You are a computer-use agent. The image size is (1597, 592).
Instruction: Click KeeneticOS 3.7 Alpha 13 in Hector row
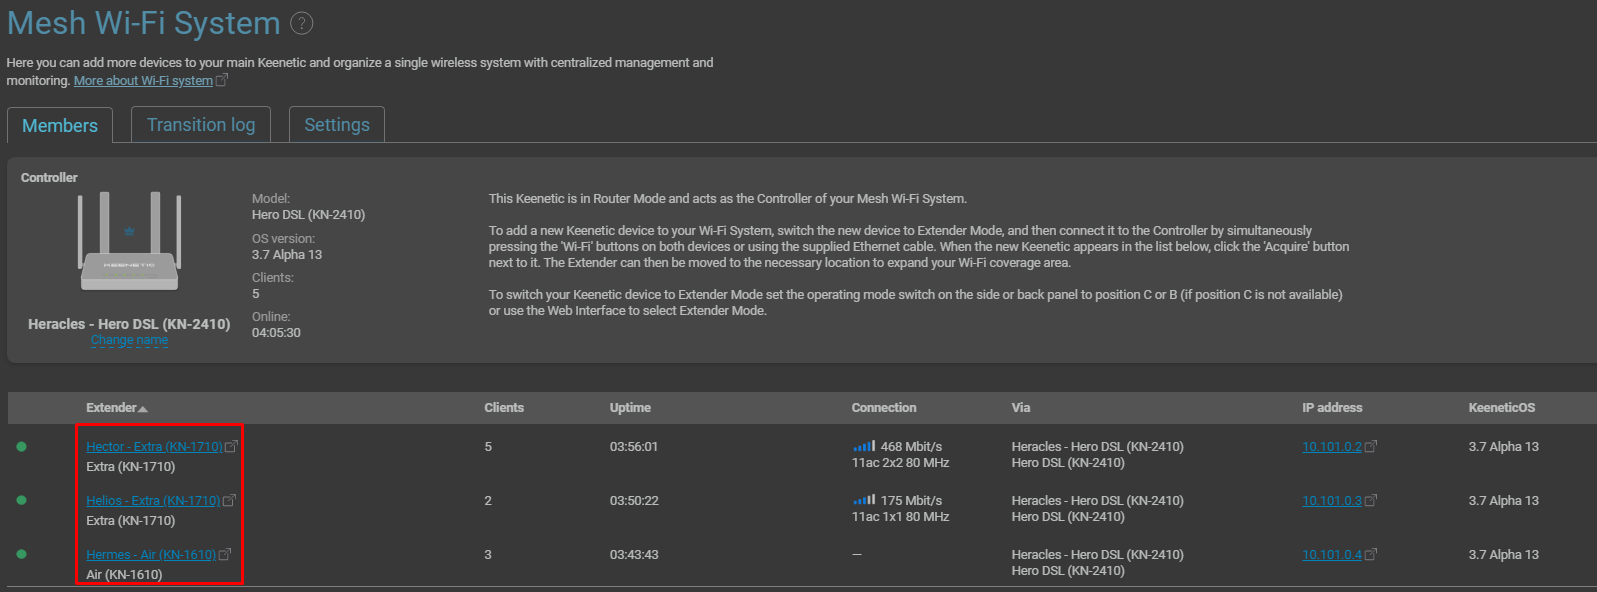pyautogui.click(x=1504, y=447)
